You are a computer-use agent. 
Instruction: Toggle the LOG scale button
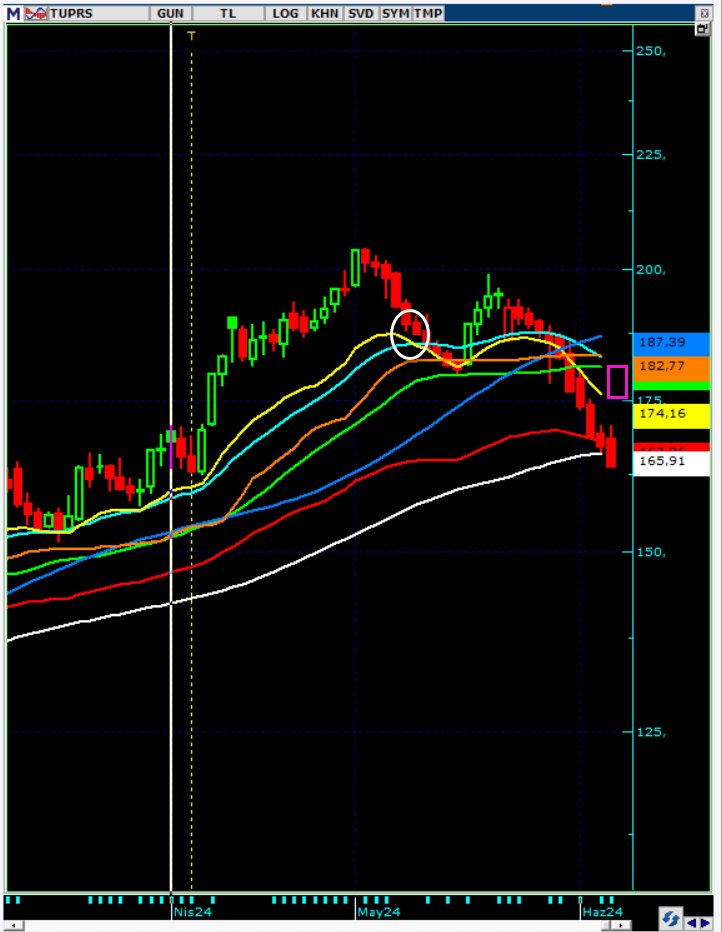point(285,13)
